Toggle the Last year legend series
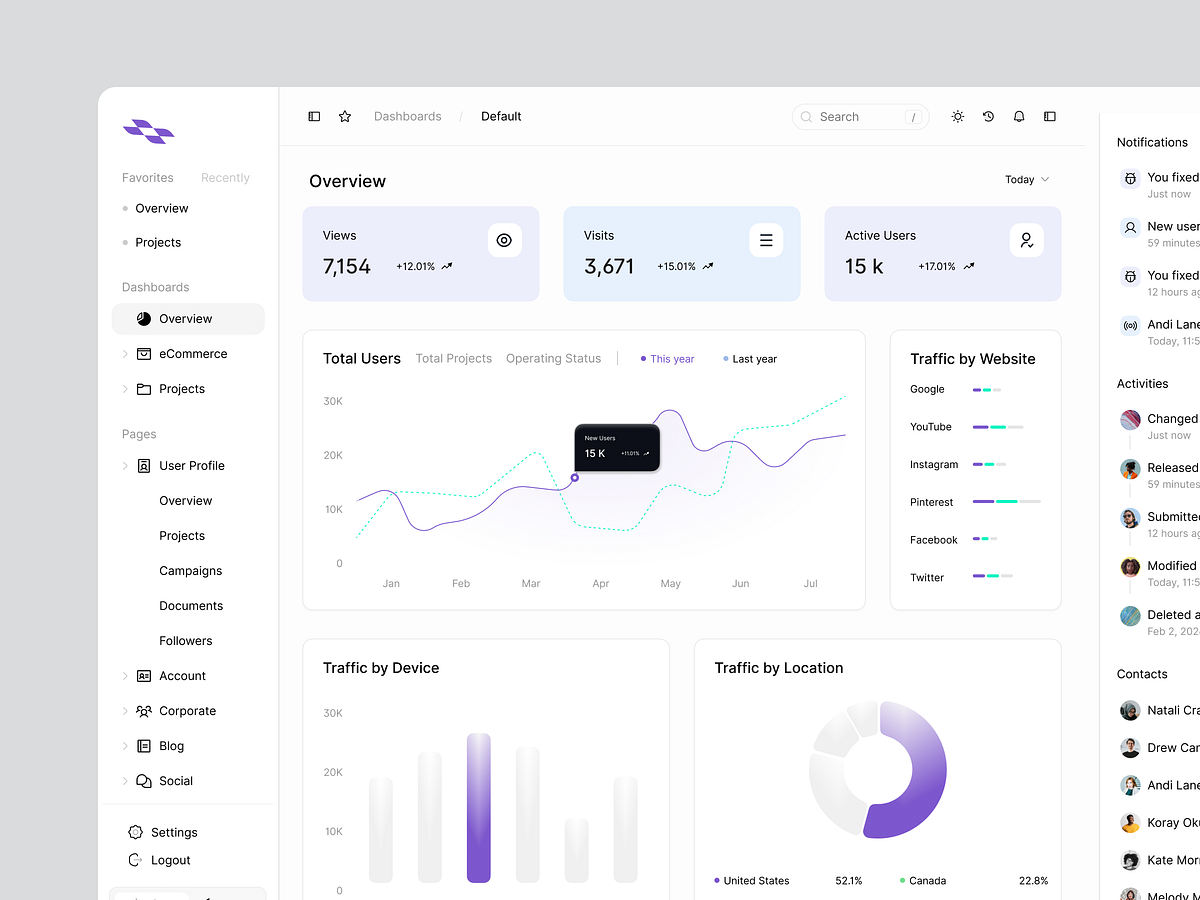This screenshot has width=1200, height=900. coord(751,359)
